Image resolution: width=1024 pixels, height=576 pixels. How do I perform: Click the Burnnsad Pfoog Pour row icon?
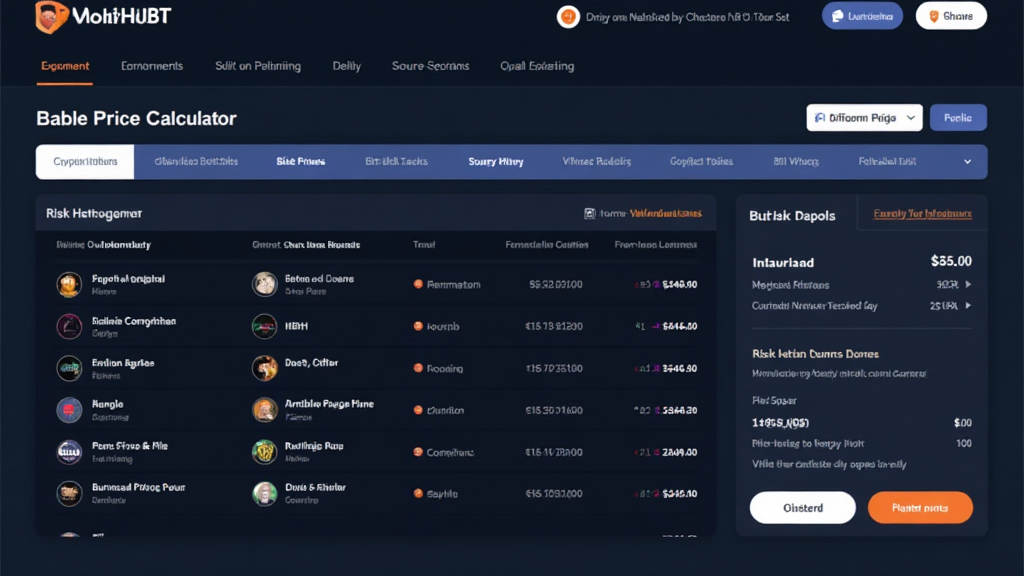coord(69,493)
